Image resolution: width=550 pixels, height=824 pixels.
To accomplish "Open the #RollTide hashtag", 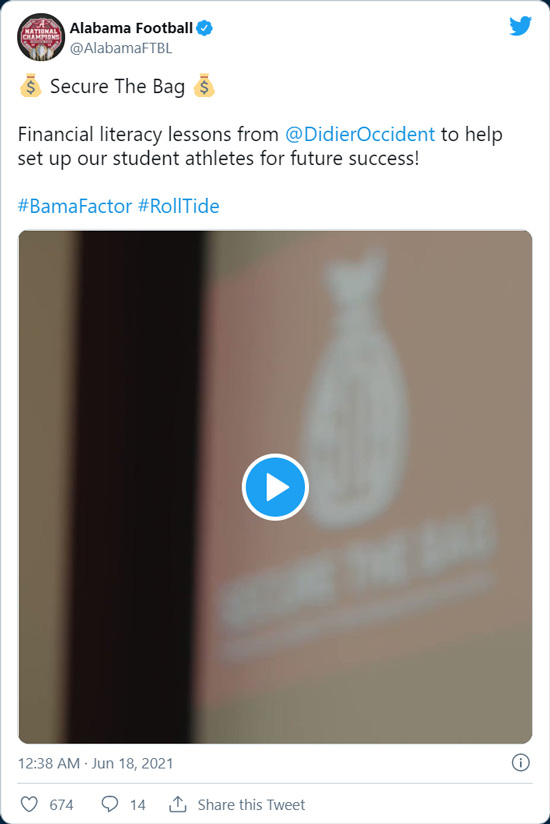I will 179,206.
